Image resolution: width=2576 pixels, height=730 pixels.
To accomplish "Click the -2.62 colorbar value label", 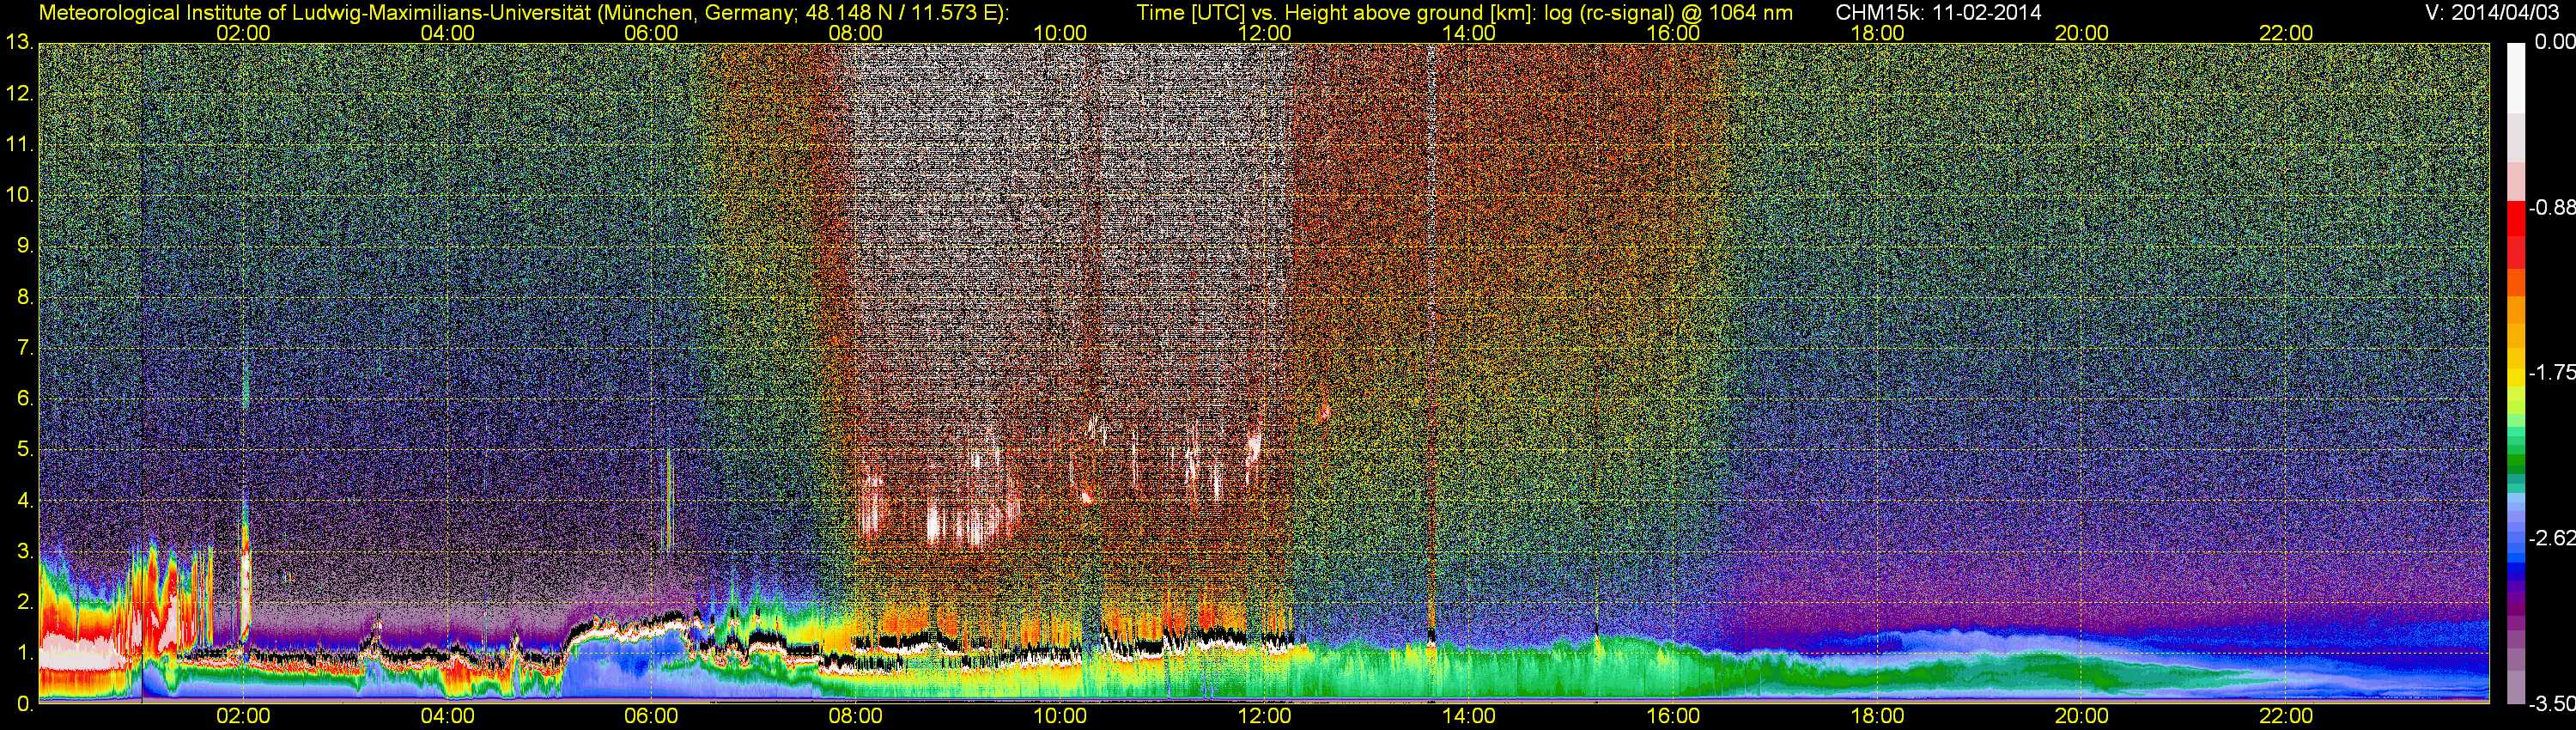I will coord(2551,538).
